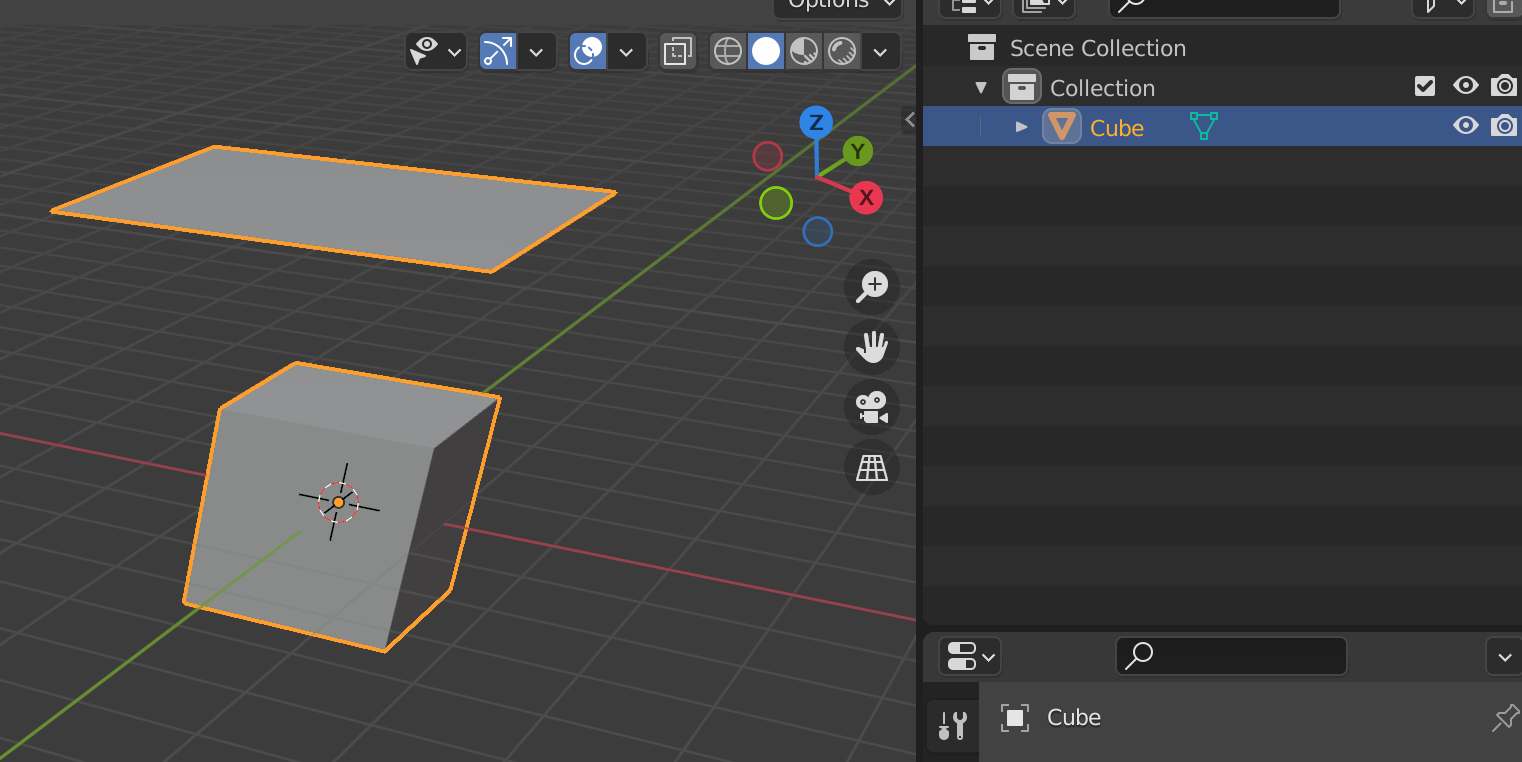The image size is (1522, 762).
Task: Click the negative Y axis green circle
Action: pos(776,203)
